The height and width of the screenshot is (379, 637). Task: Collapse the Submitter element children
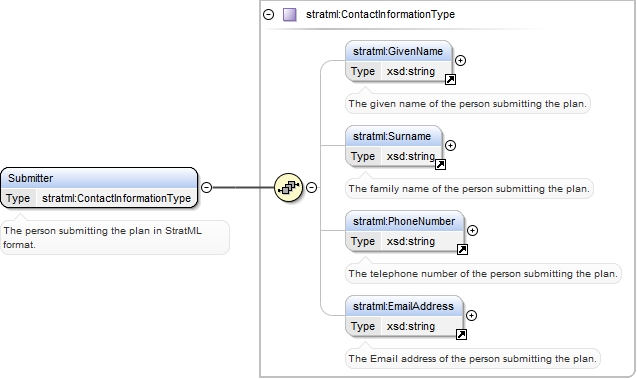coord(206,187)
